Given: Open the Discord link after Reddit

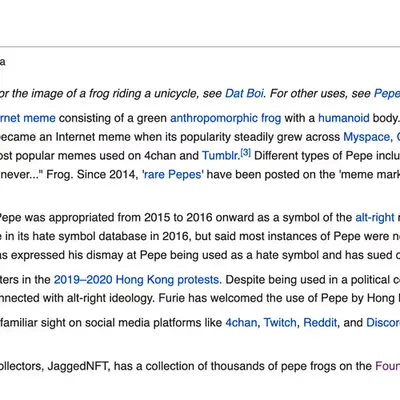Looking at the screenshot, I should 383,323.
